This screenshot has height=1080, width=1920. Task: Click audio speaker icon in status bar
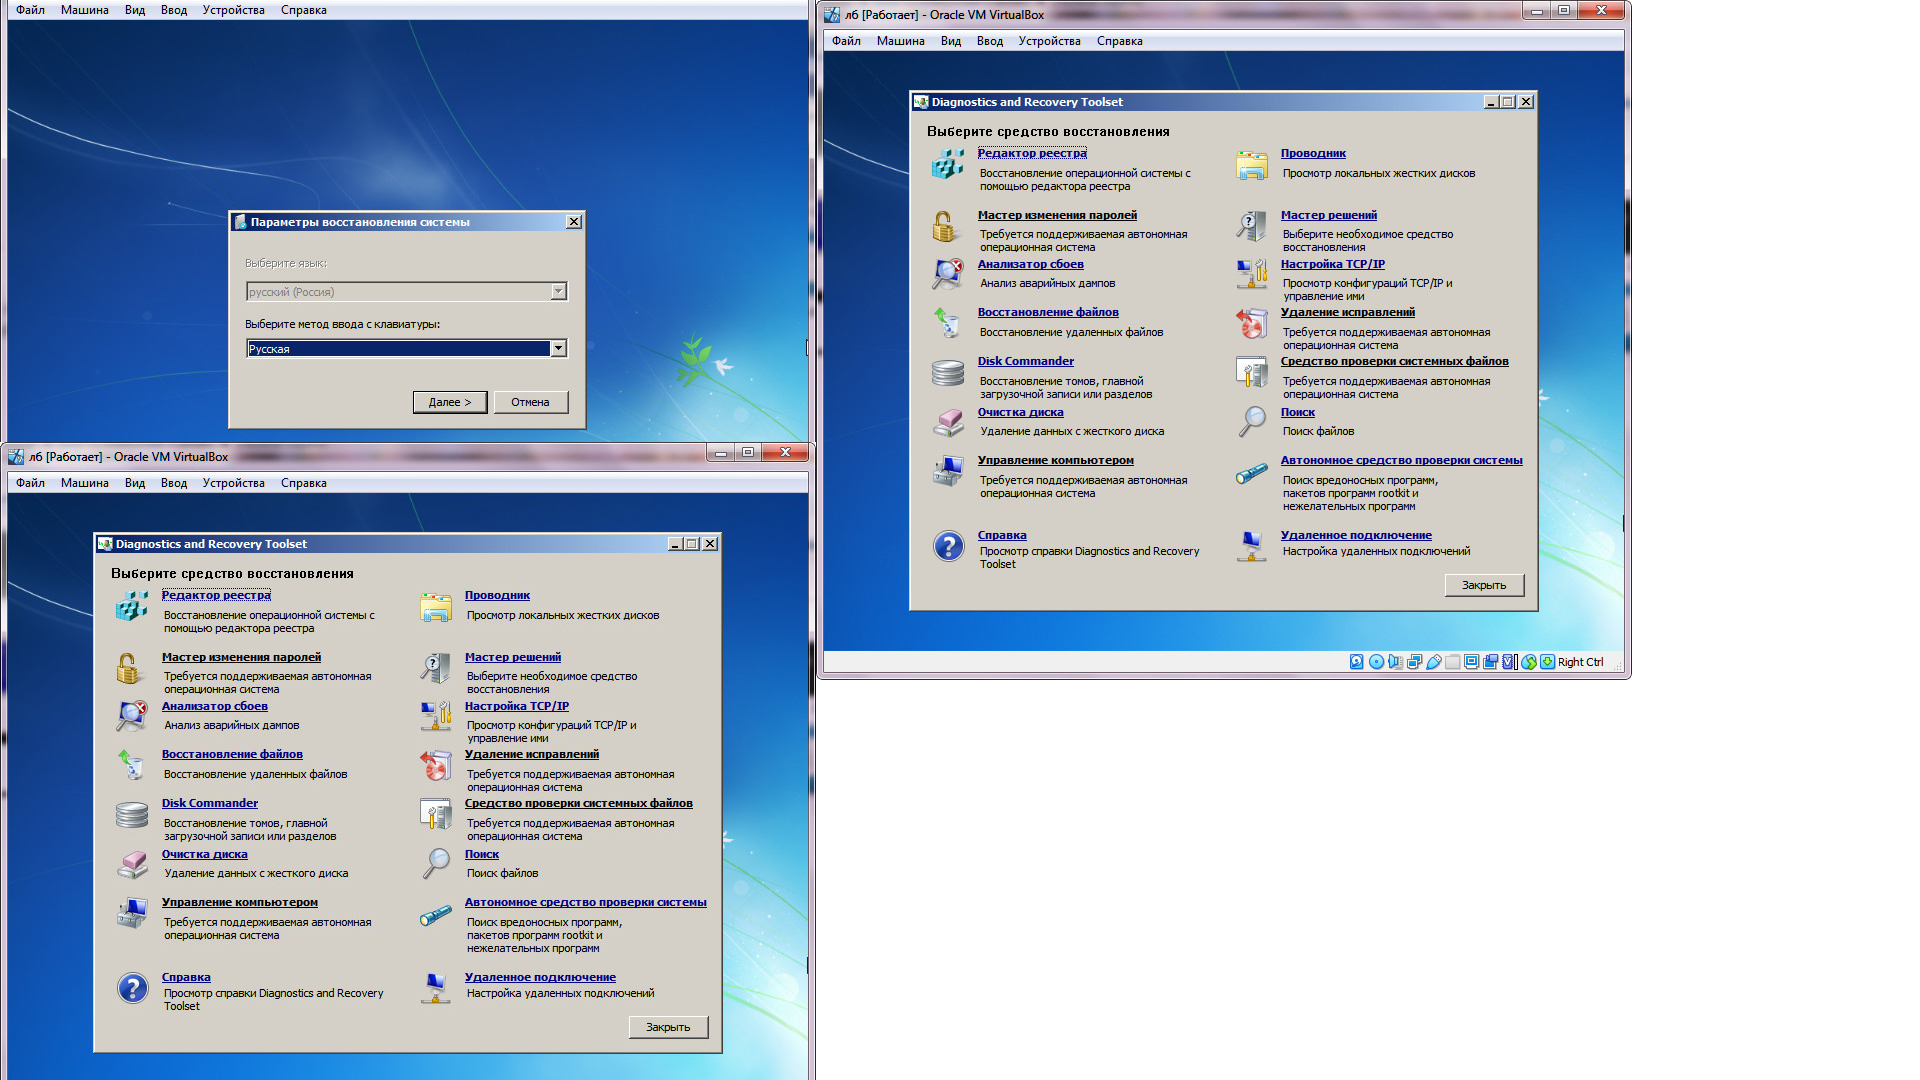[x=1395, y=662]
